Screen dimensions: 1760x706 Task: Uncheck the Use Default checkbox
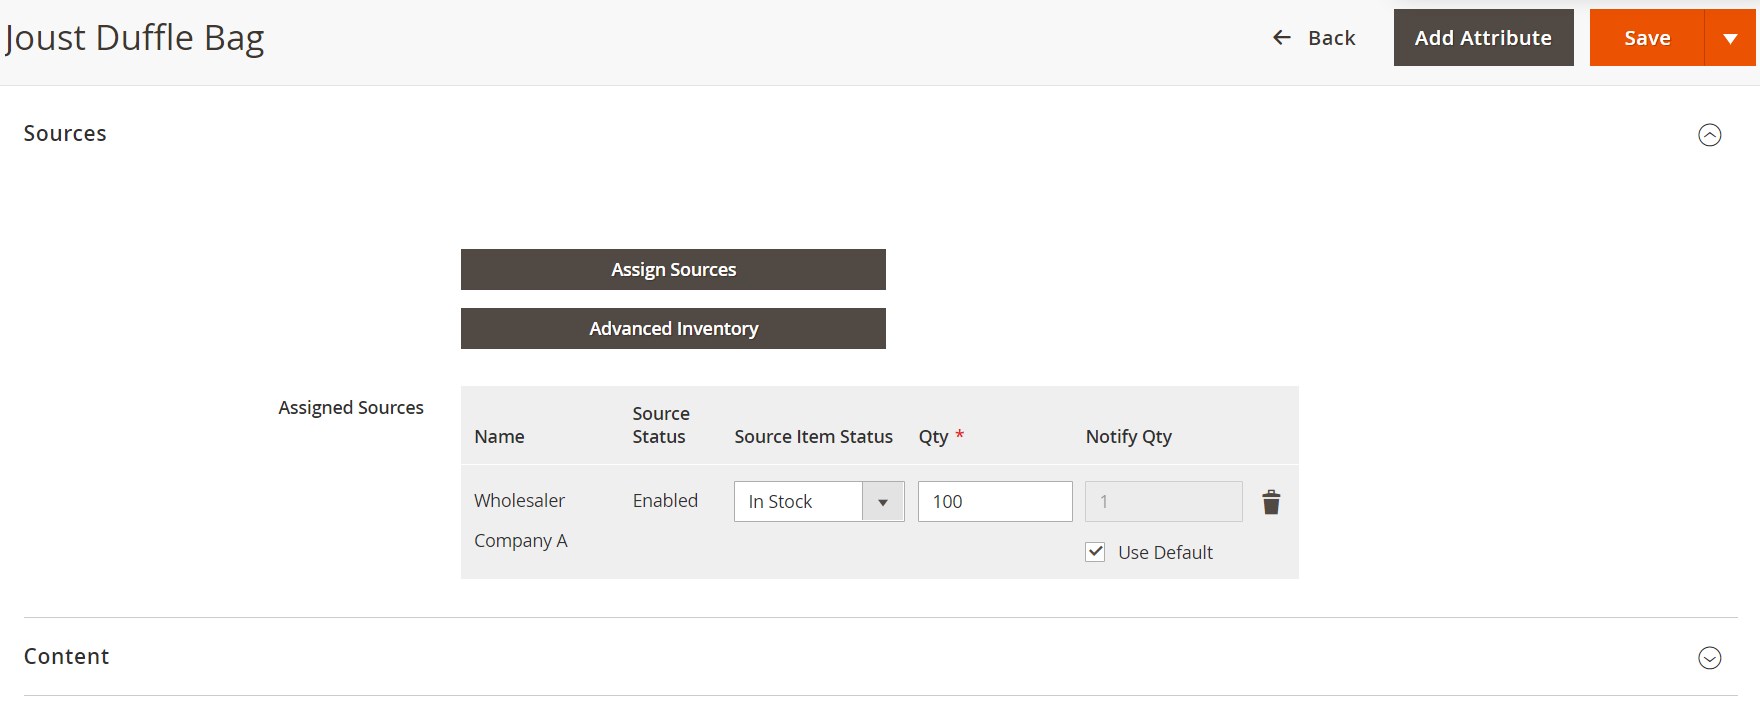[1095, 552]
